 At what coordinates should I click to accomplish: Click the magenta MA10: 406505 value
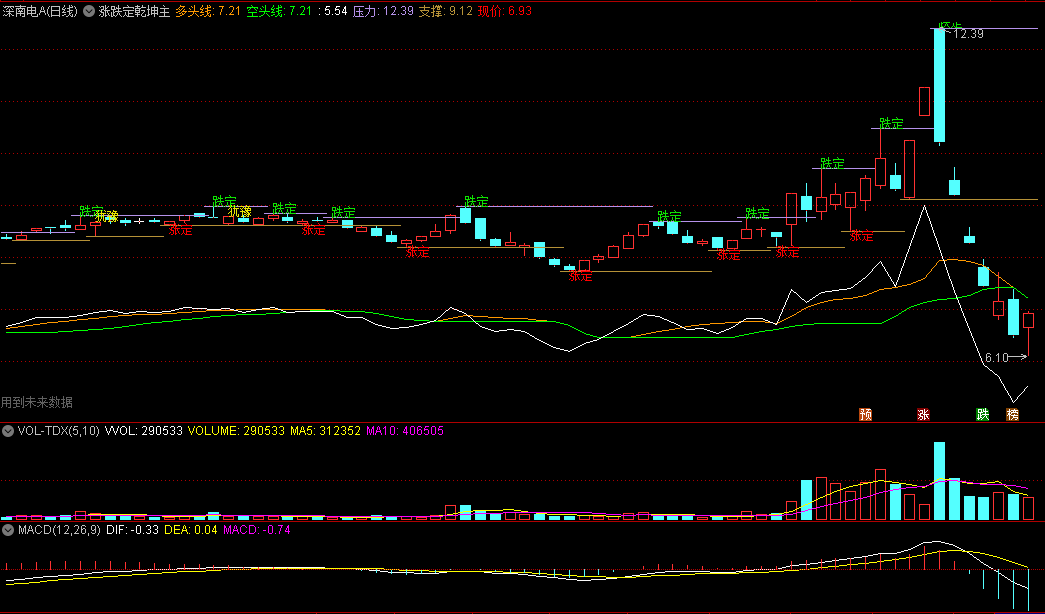click(405, 431)
